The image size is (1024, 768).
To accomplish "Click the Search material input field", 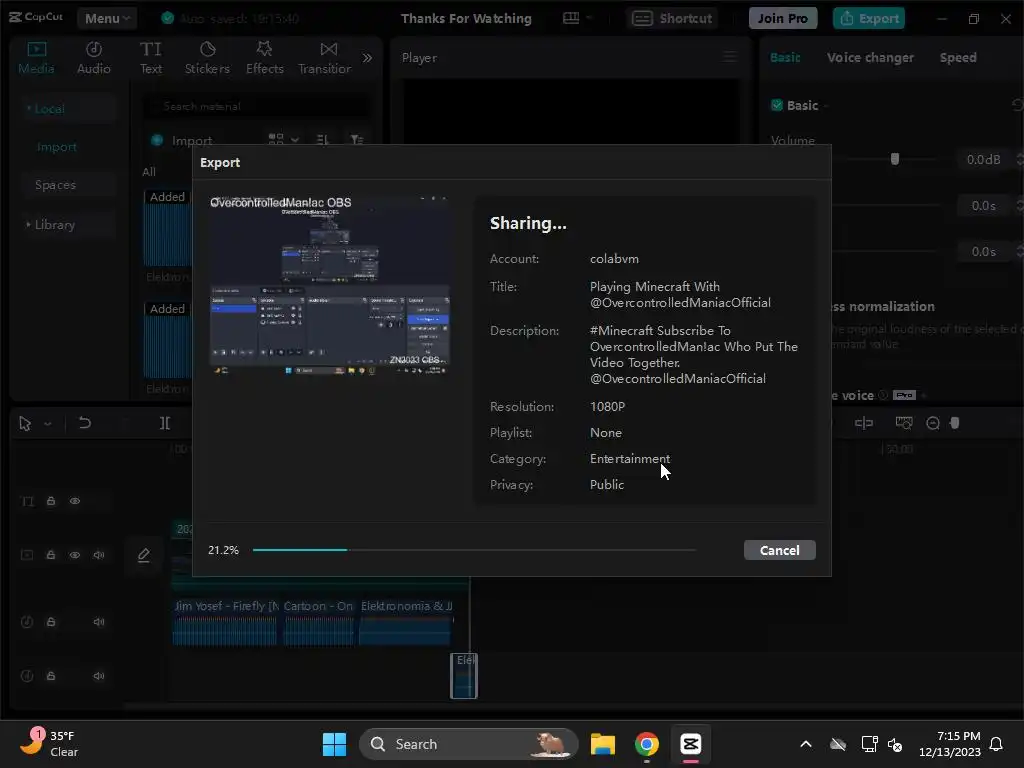I will pyautogui.click(x=258, y=106).
